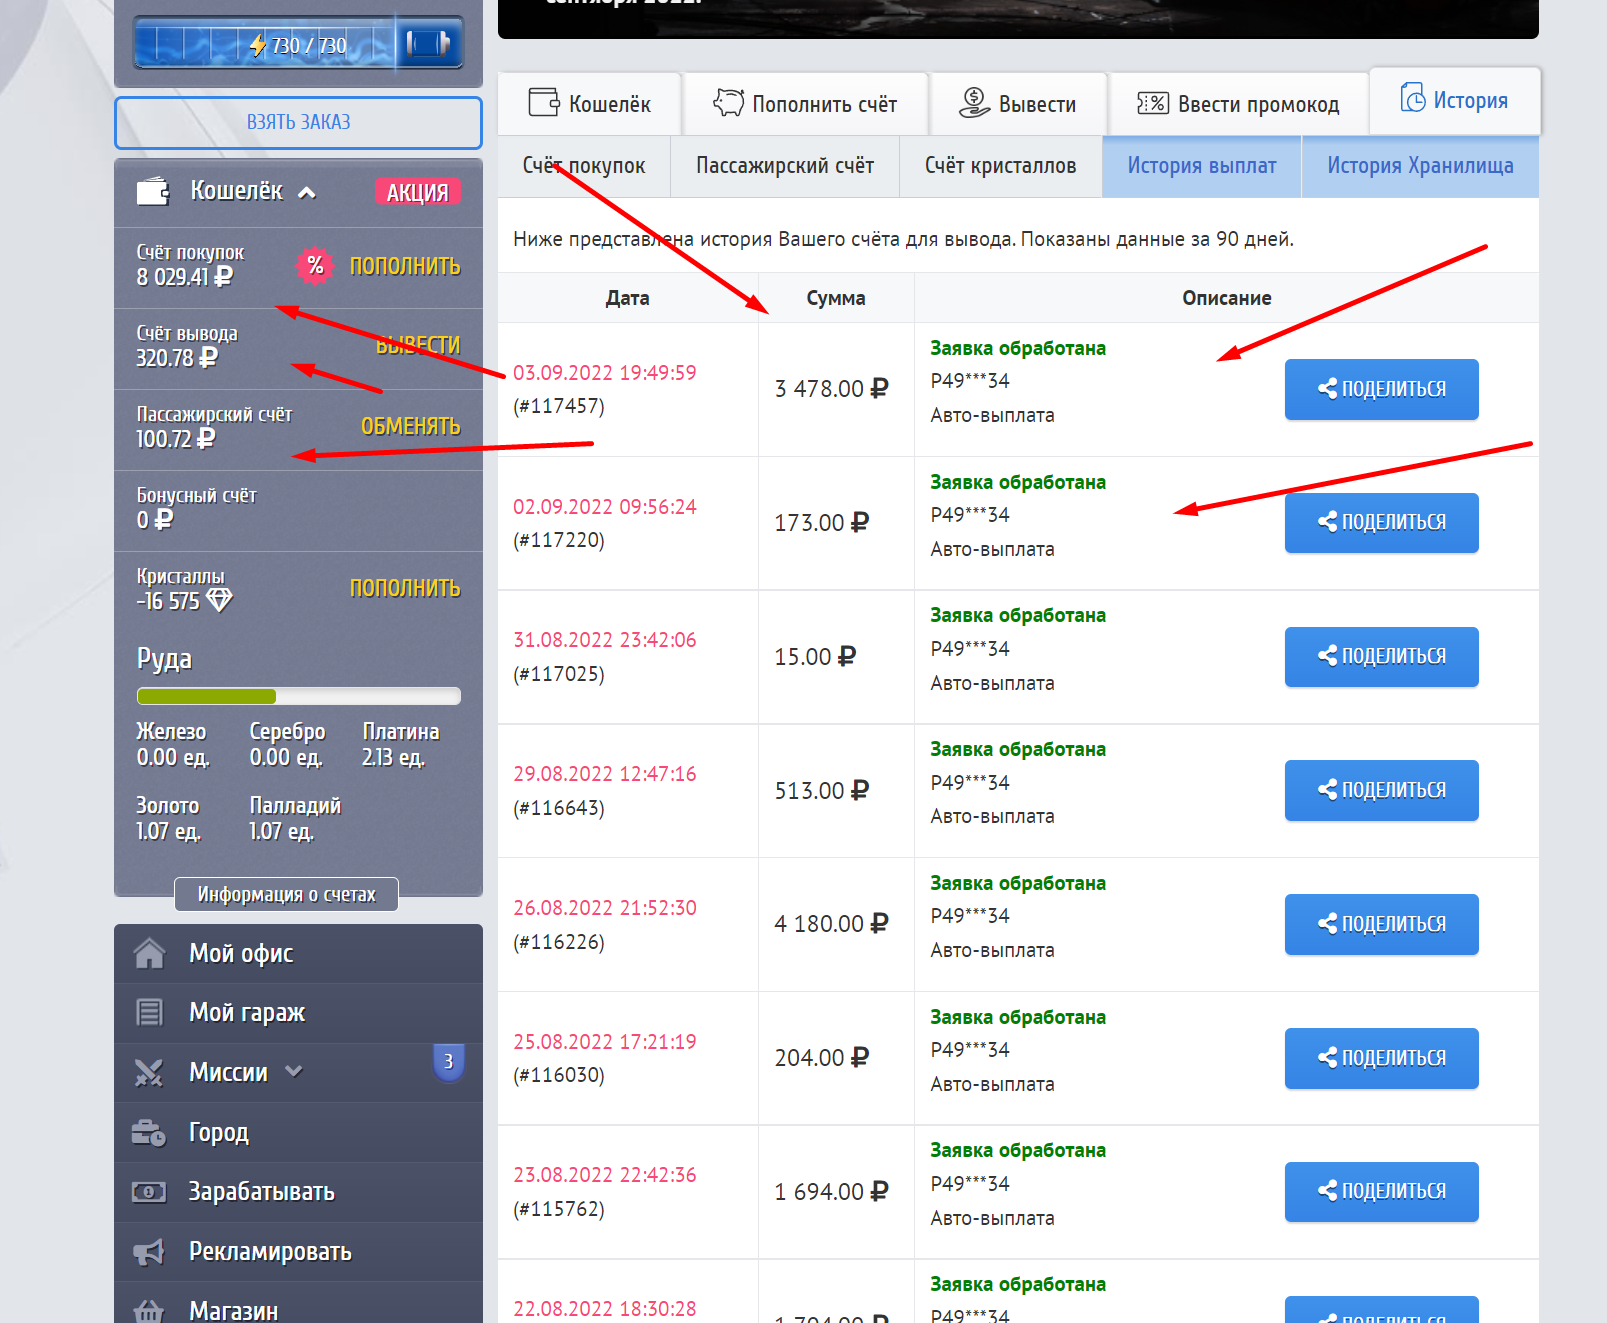Share the 4 180.00 ₽ payout via ПОДЕЛИТЬСЯ
The width and height of the screenshot is (1607, 1323).
tap(1381, 924)
